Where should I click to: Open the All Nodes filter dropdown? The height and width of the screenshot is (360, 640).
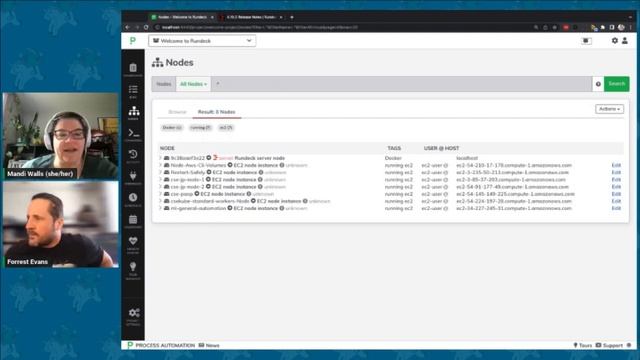click(x=193, y=84)
